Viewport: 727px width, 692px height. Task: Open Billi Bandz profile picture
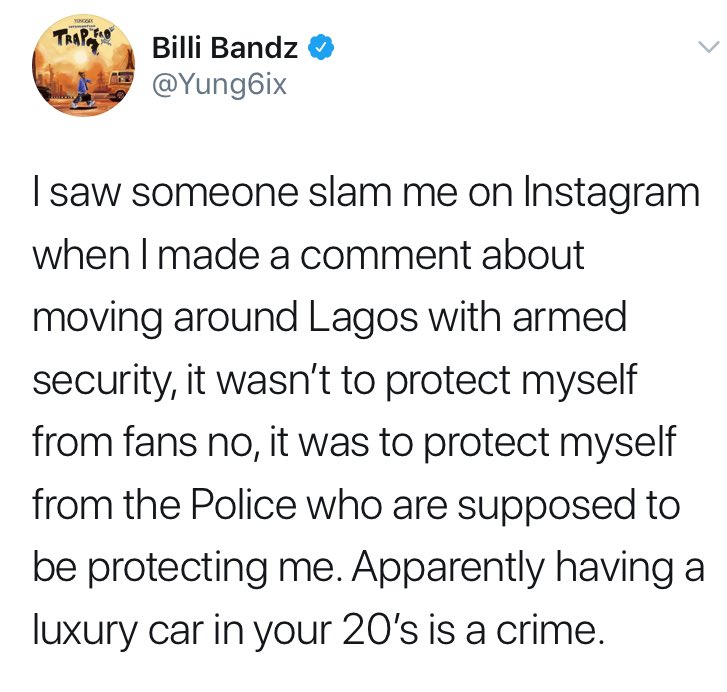tap(83, 65)
